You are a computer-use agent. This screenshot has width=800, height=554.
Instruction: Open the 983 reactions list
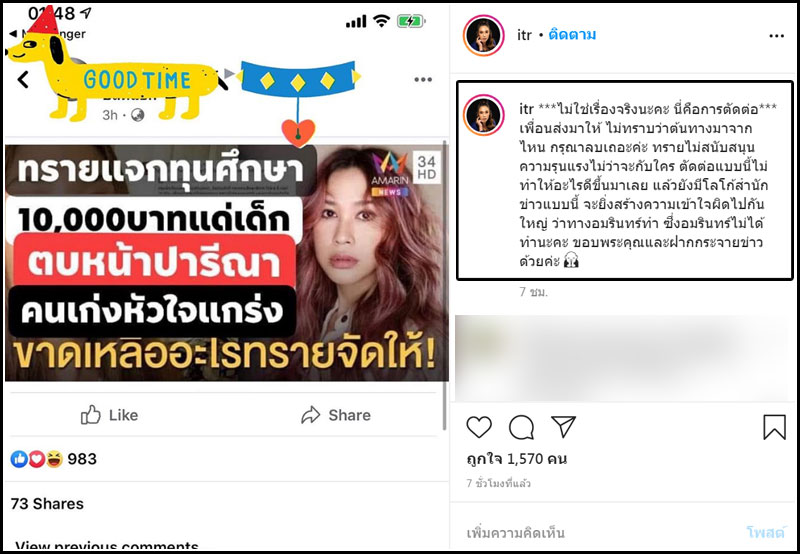[x=54, y=459]
